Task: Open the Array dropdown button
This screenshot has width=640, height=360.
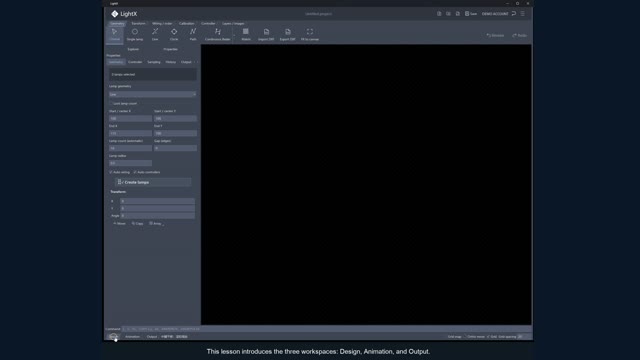Action: click(x=156, y=224)
